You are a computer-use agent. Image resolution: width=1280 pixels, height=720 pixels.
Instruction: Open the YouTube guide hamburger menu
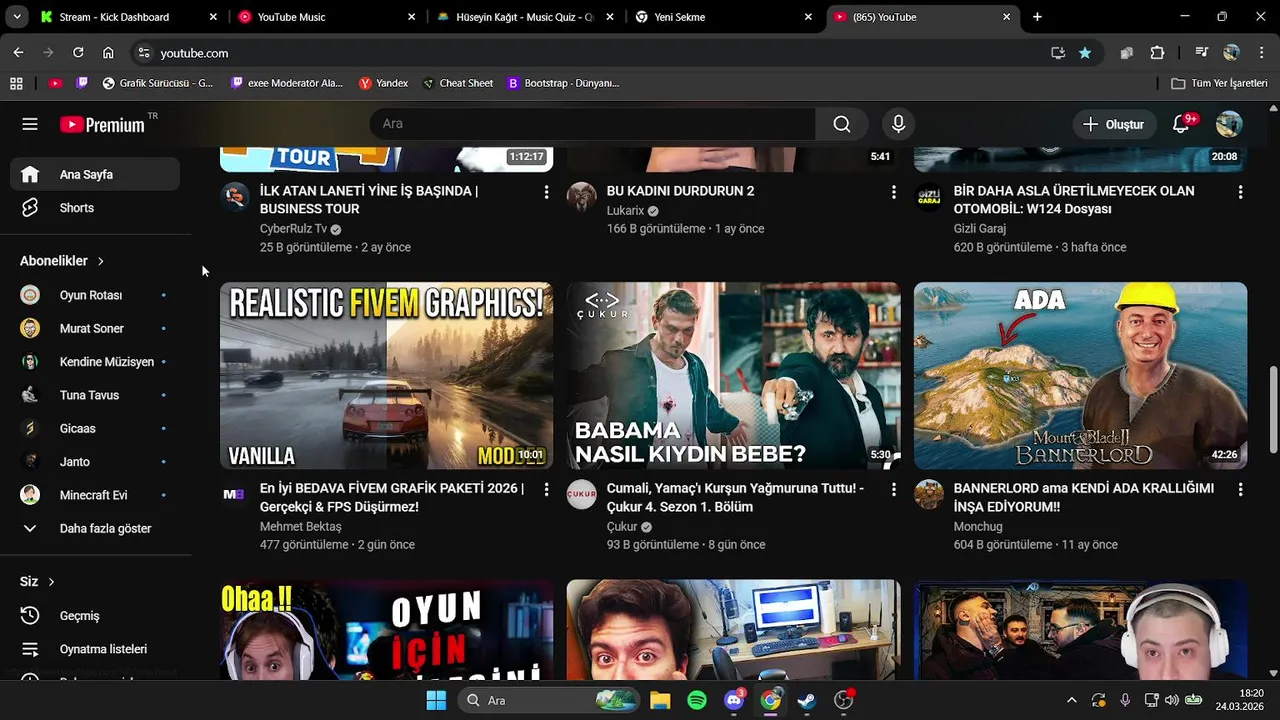(30, 124)
